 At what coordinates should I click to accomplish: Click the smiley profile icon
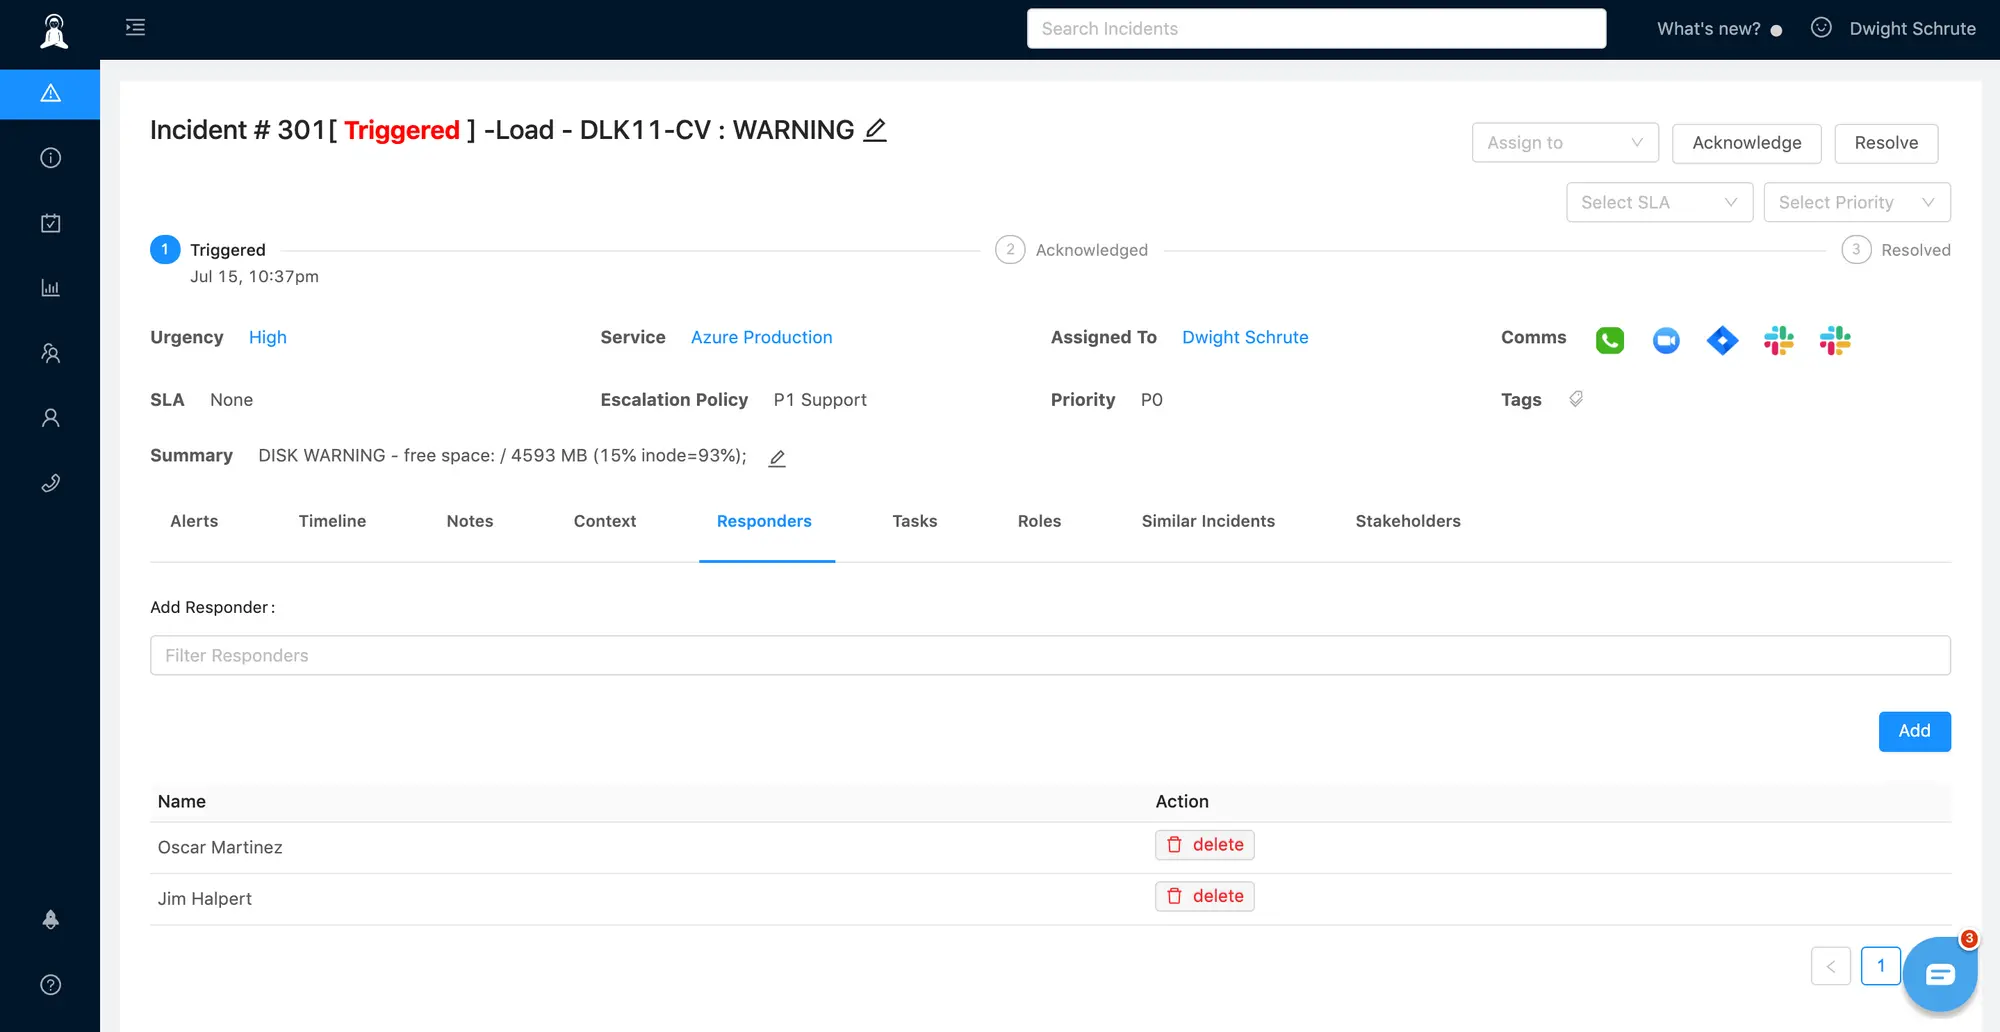1821,28
